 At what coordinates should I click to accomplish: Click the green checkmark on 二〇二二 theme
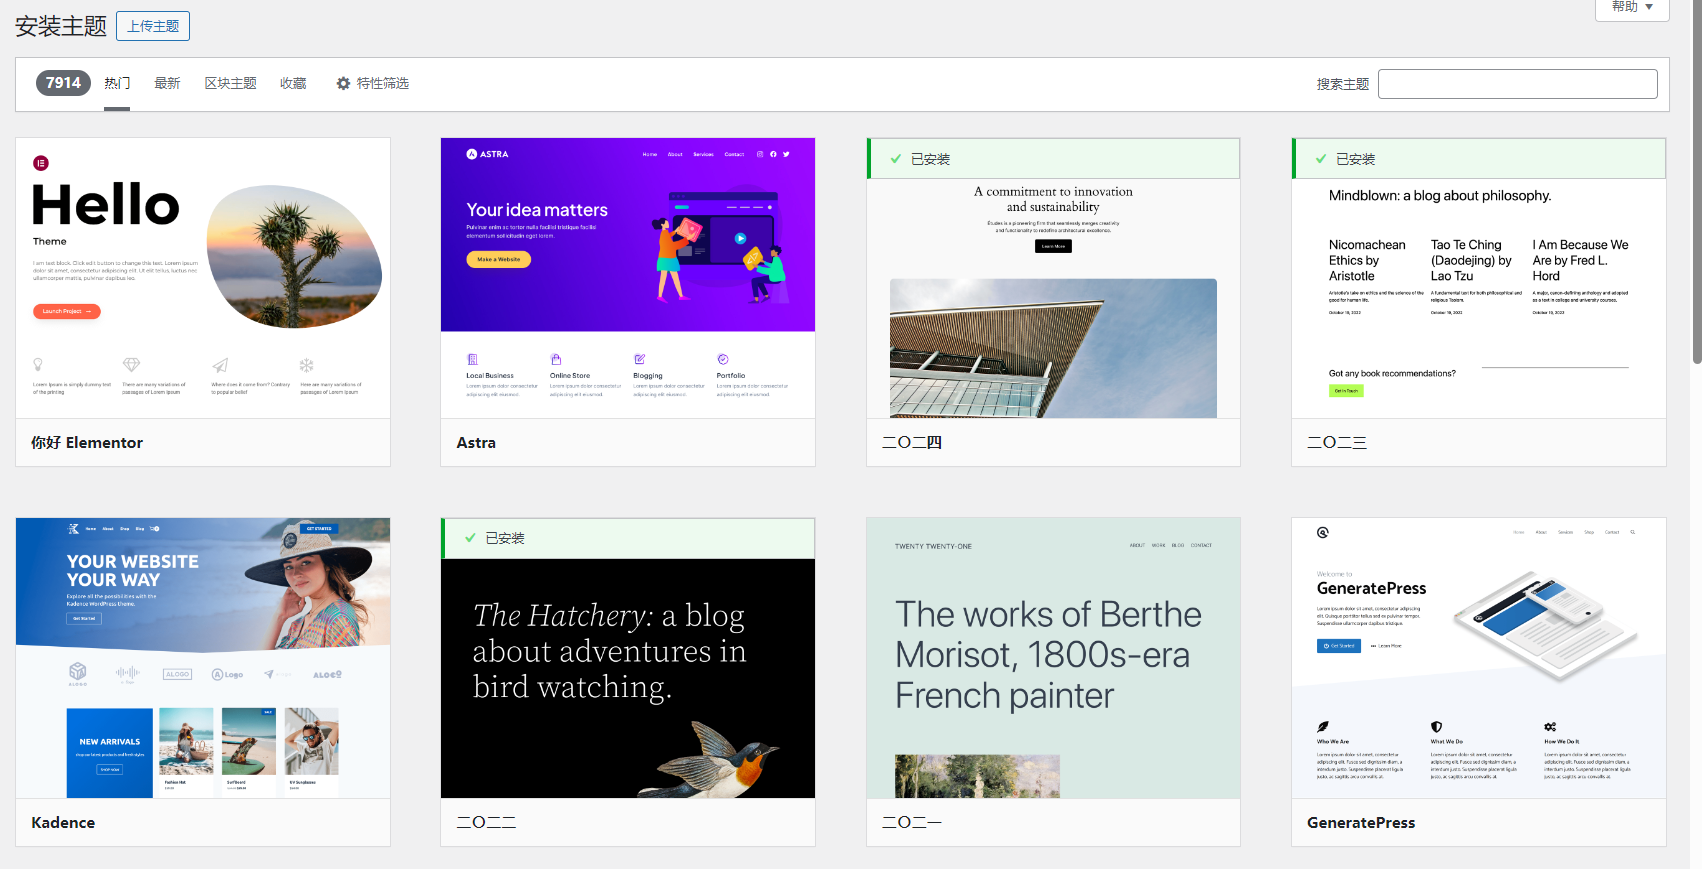[x=470, y=538]
